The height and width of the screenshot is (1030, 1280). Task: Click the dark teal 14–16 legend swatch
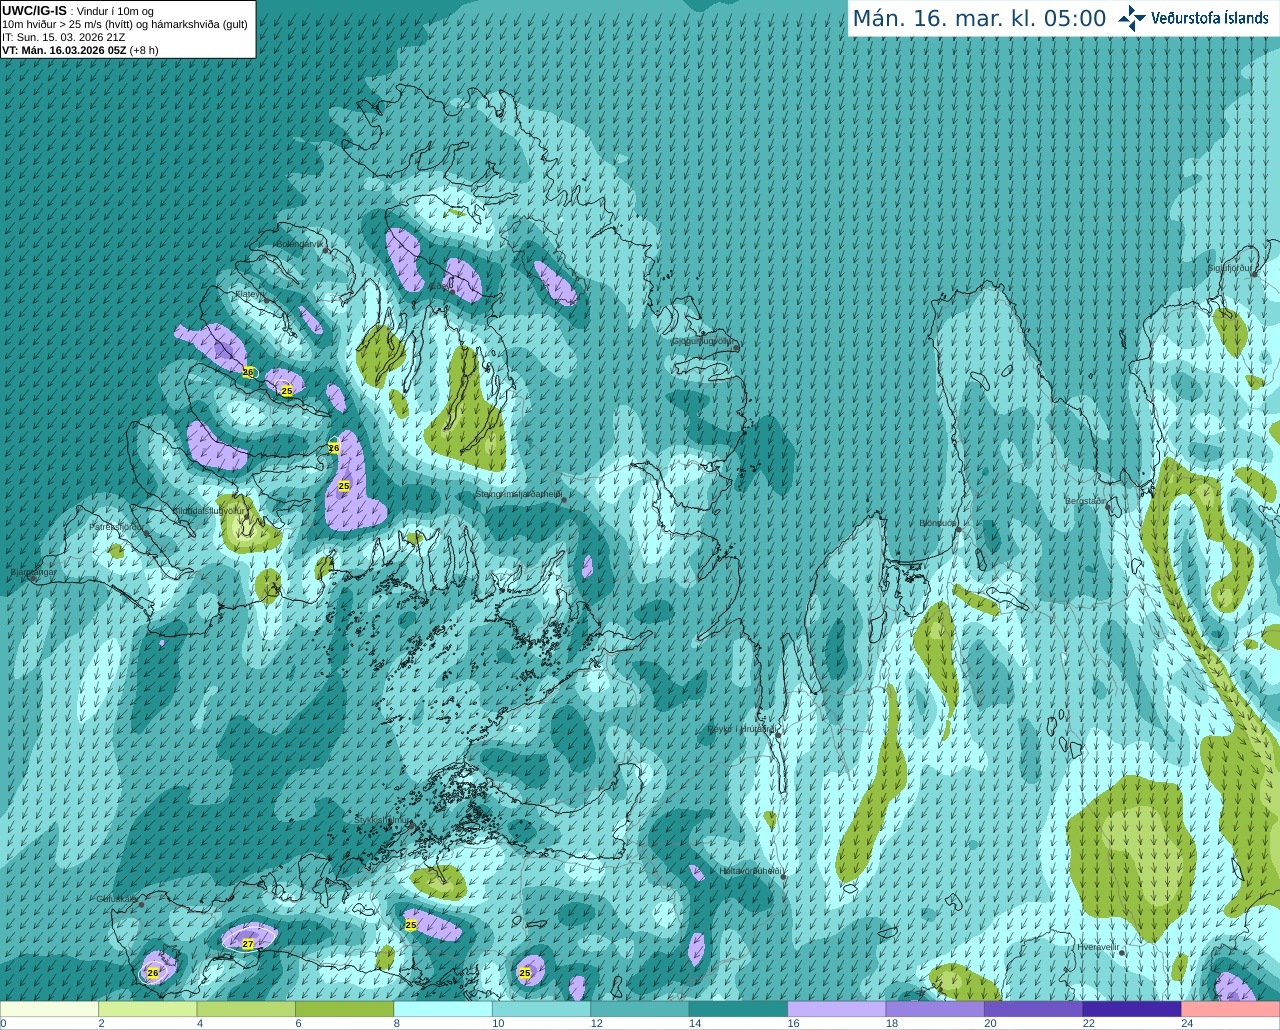[x=738, y=1009]
